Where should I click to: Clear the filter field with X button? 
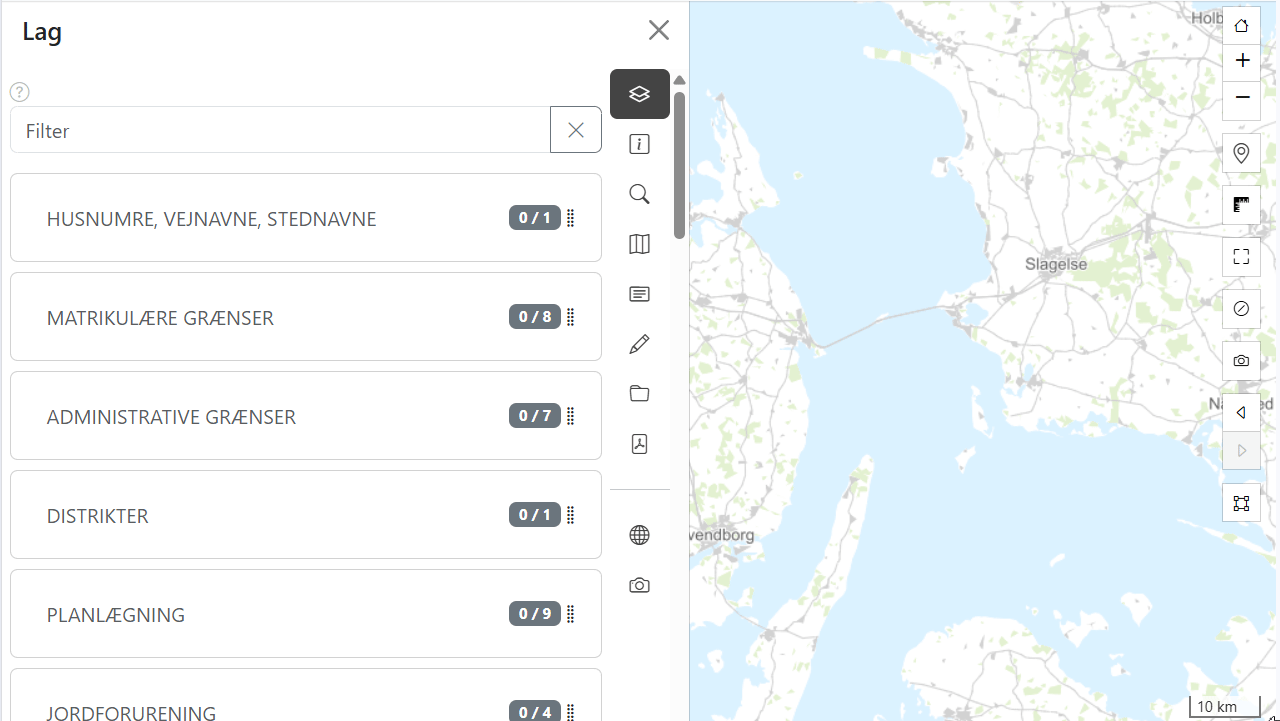tap(576, 130)
